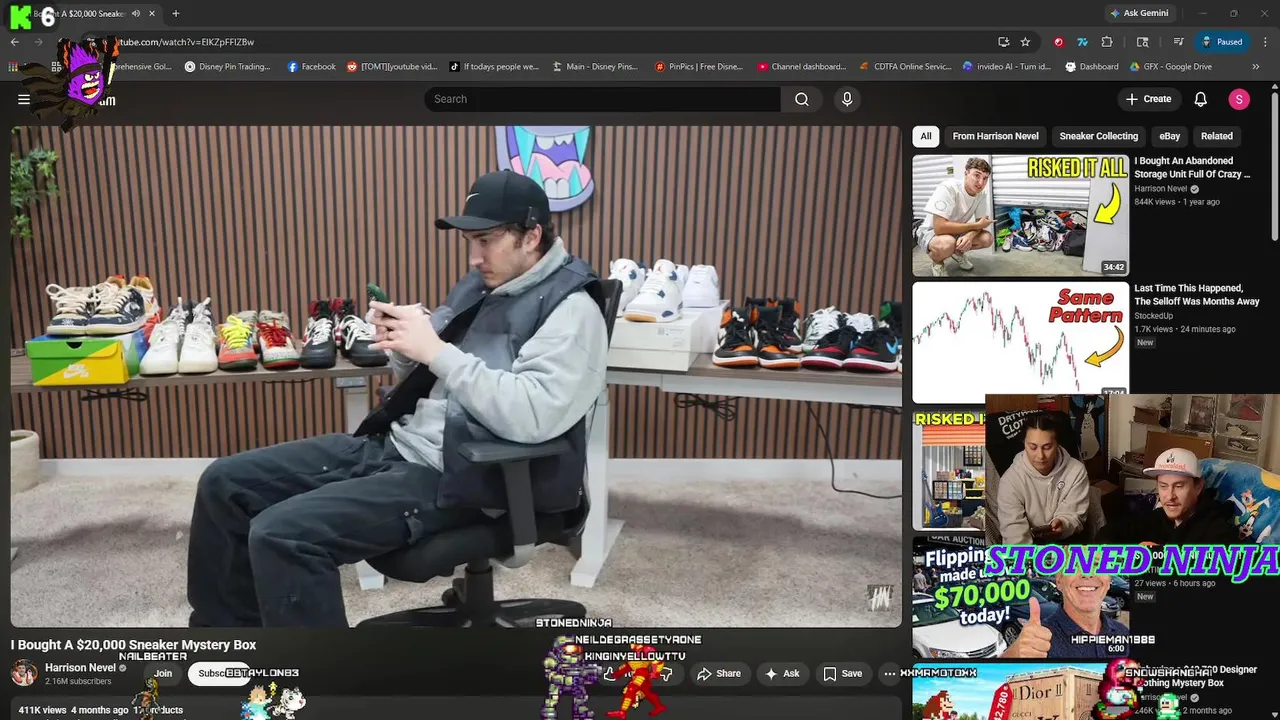1280x720 pixels.
Task: Click the blue 7 extension icon in toolbar
Action: [1082, 42]
